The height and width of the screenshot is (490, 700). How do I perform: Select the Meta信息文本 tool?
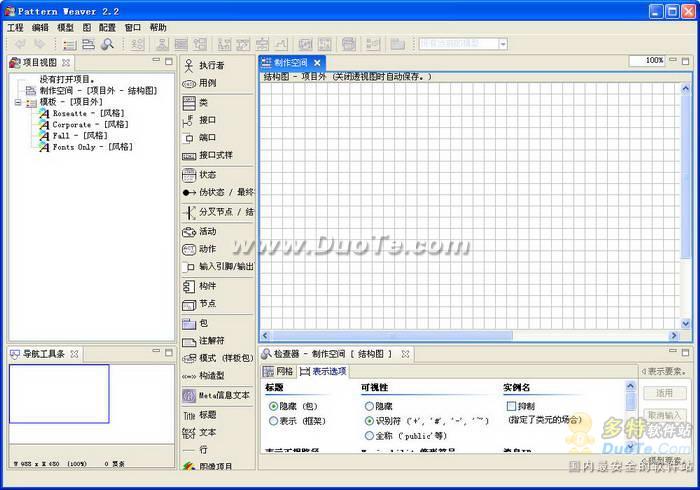click(217, 395)
